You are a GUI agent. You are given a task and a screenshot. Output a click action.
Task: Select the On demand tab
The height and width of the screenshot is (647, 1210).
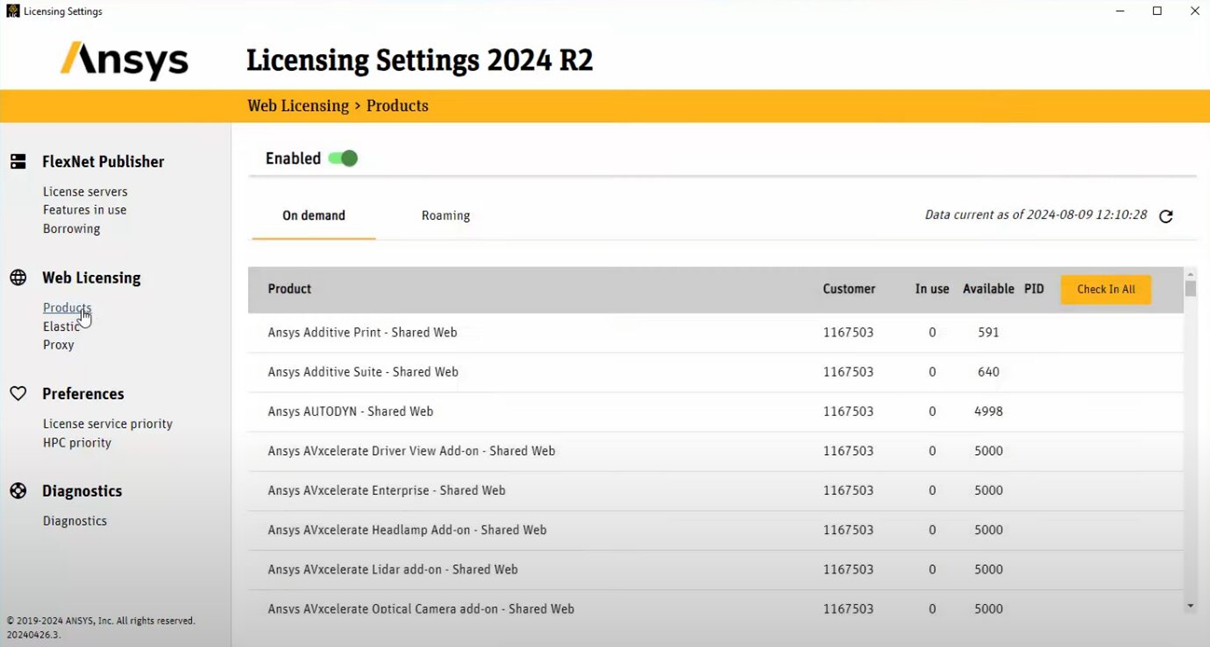(x=313, y=215)
